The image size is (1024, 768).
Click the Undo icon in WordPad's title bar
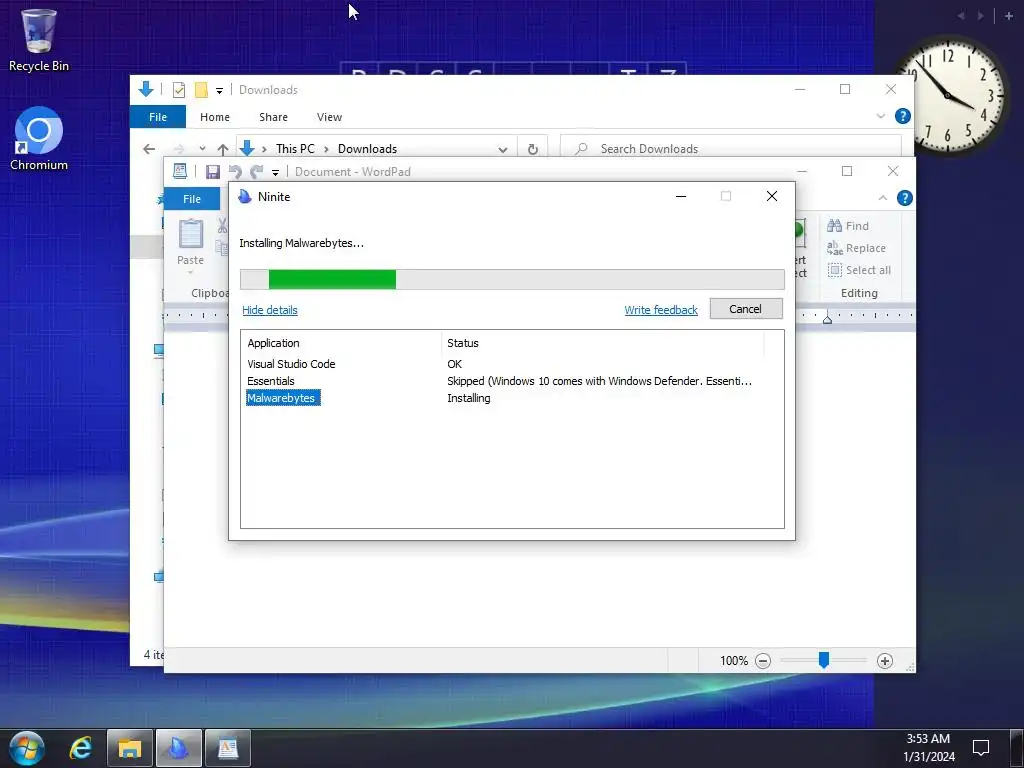click(234, 172)
